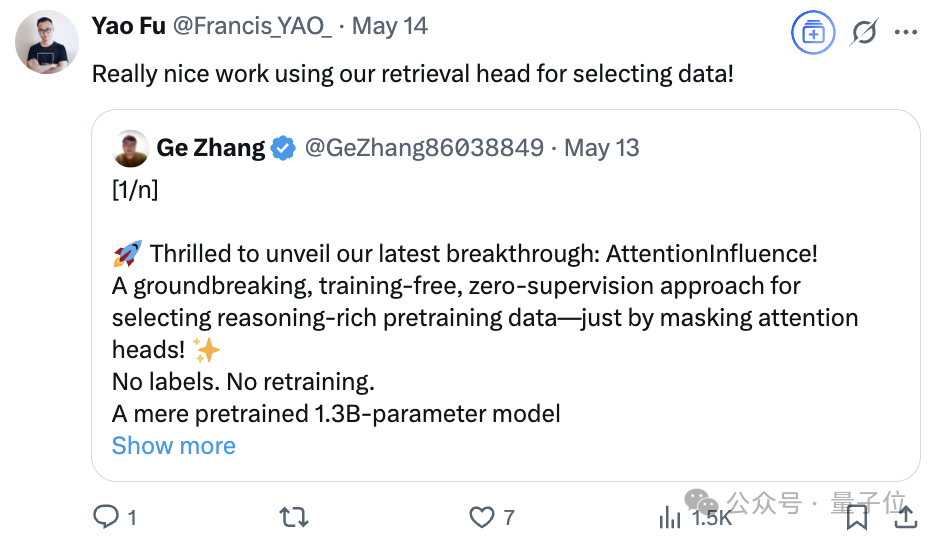
Task: Open Yao Fu's profile picture
Action: (x=47, y=42)
